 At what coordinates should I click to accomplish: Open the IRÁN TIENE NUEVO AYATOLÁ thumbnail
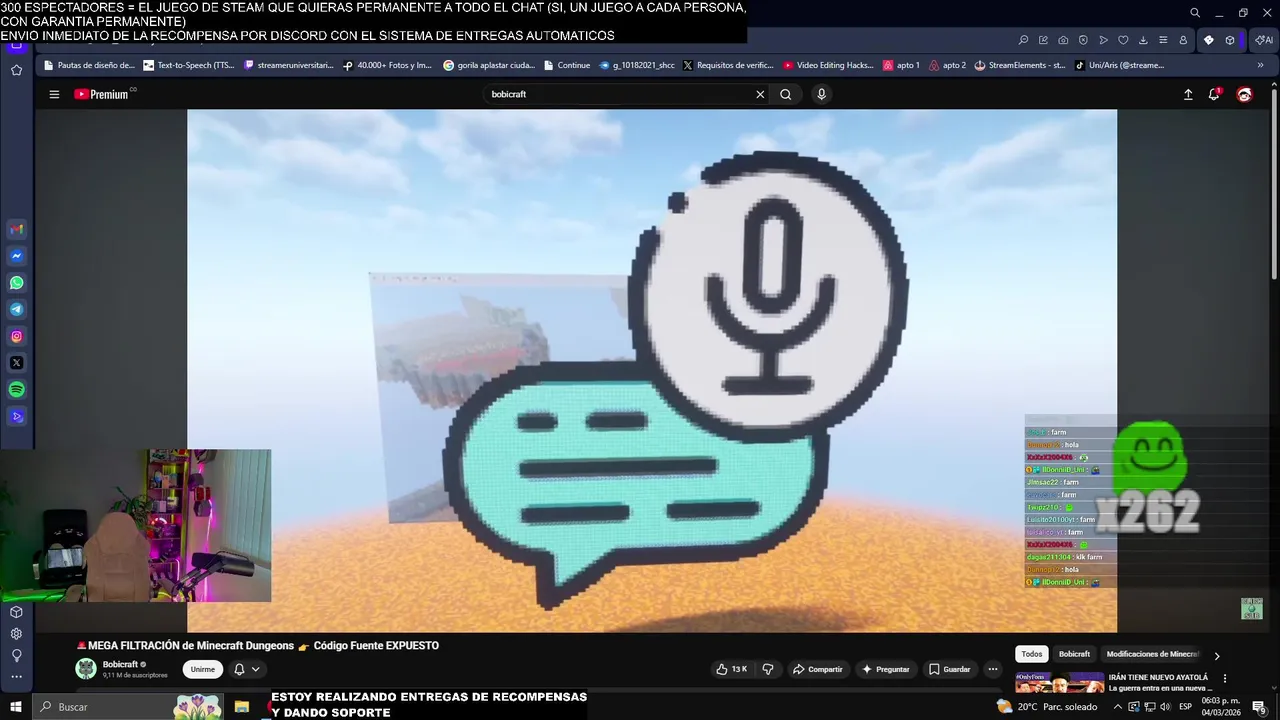1060,683
